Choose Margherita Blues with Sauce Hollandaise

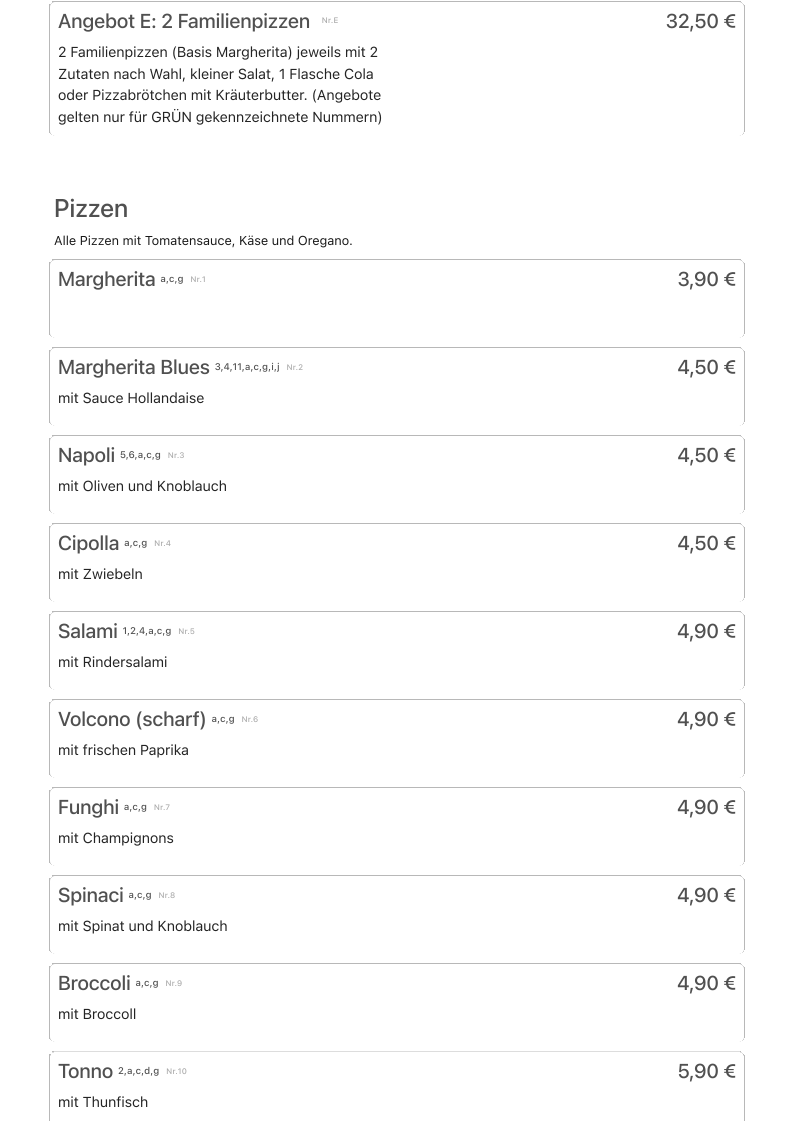click(134, 368)
